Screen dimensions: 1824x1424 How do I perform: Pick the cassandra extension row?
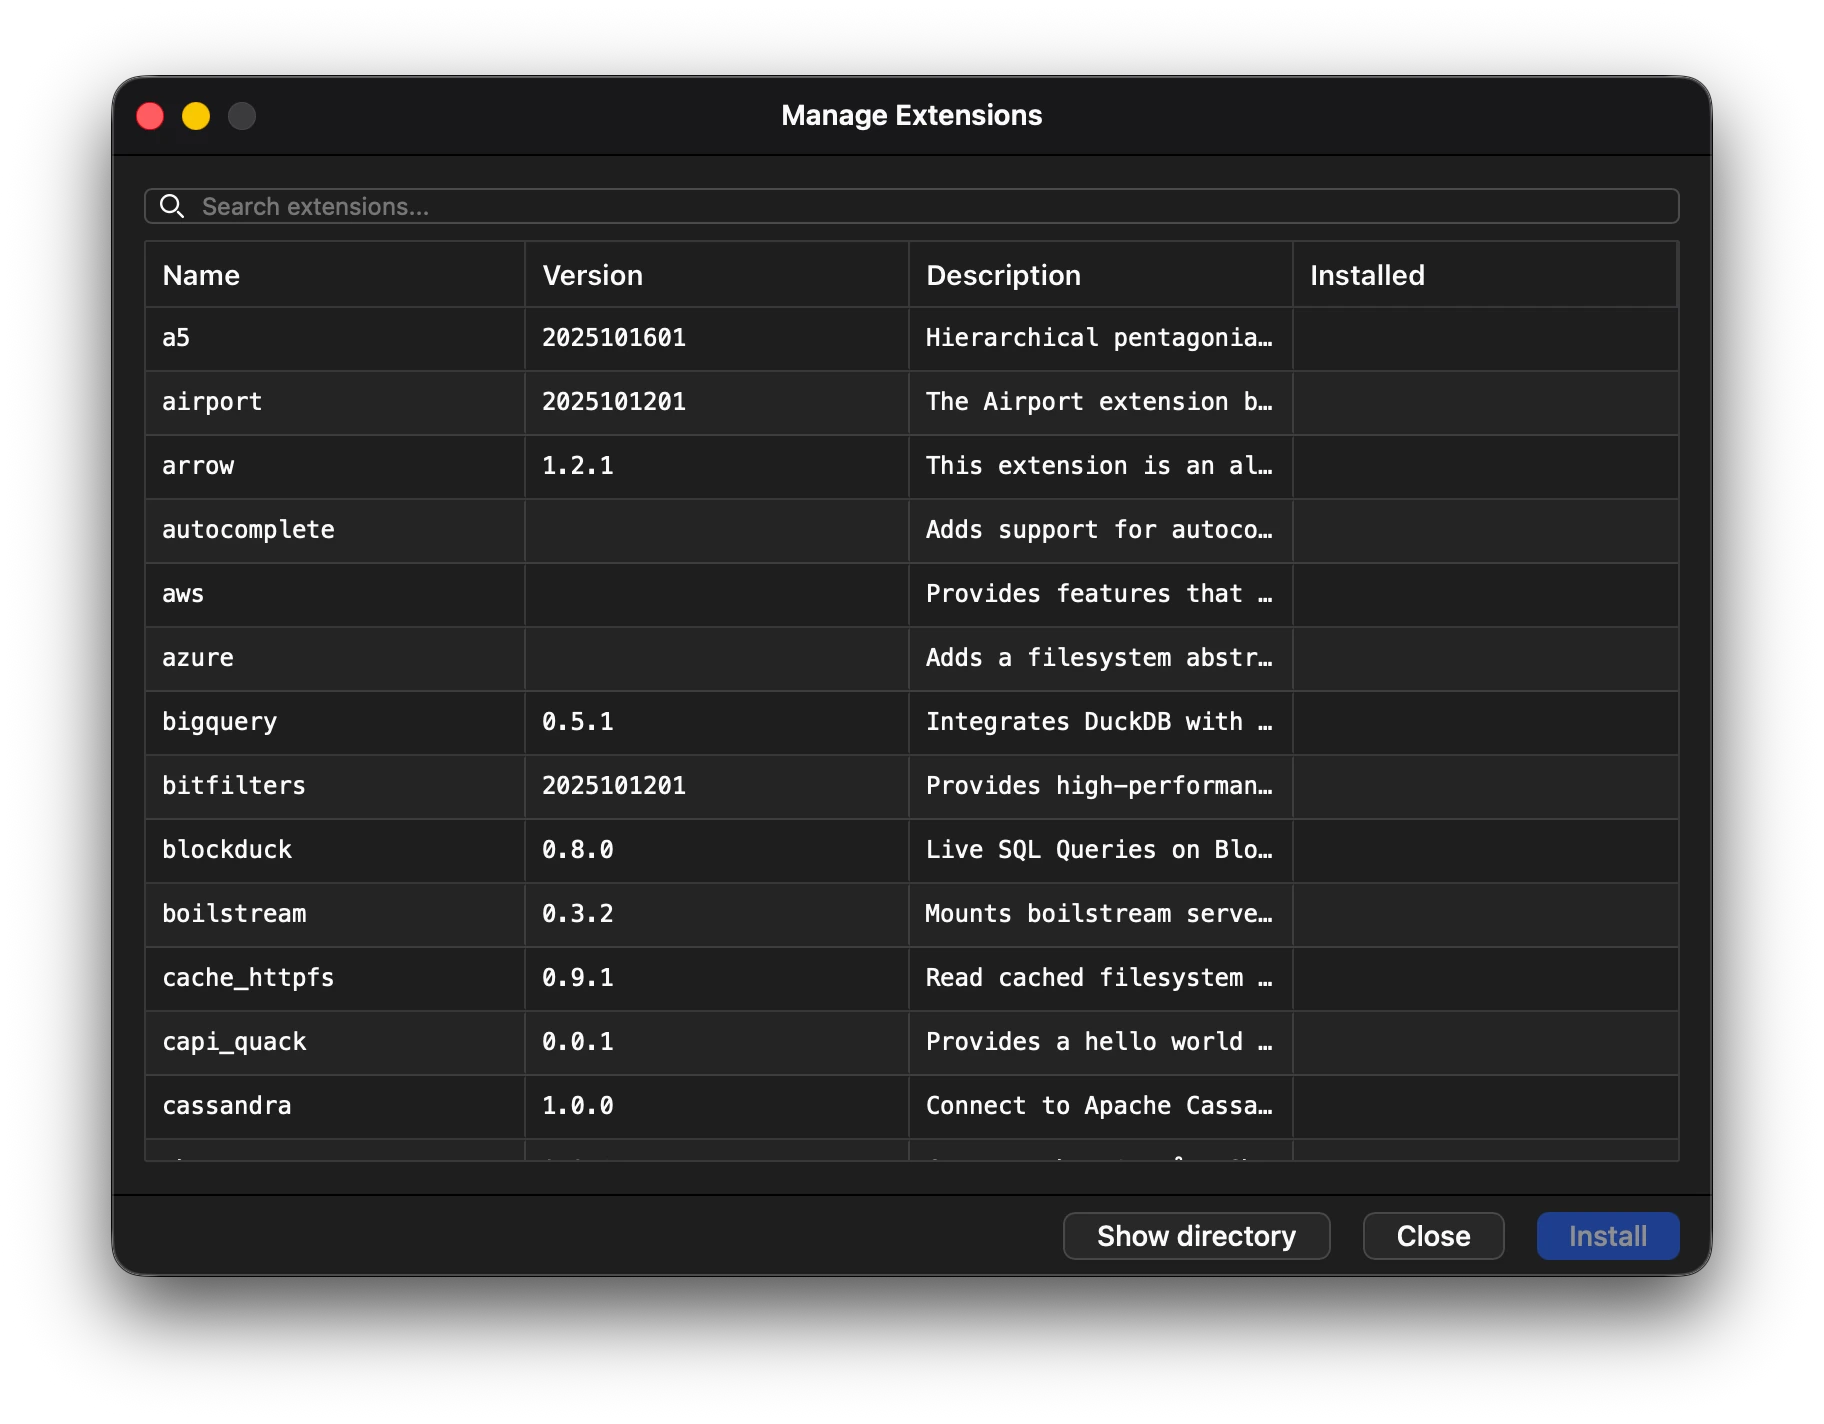227,1106
